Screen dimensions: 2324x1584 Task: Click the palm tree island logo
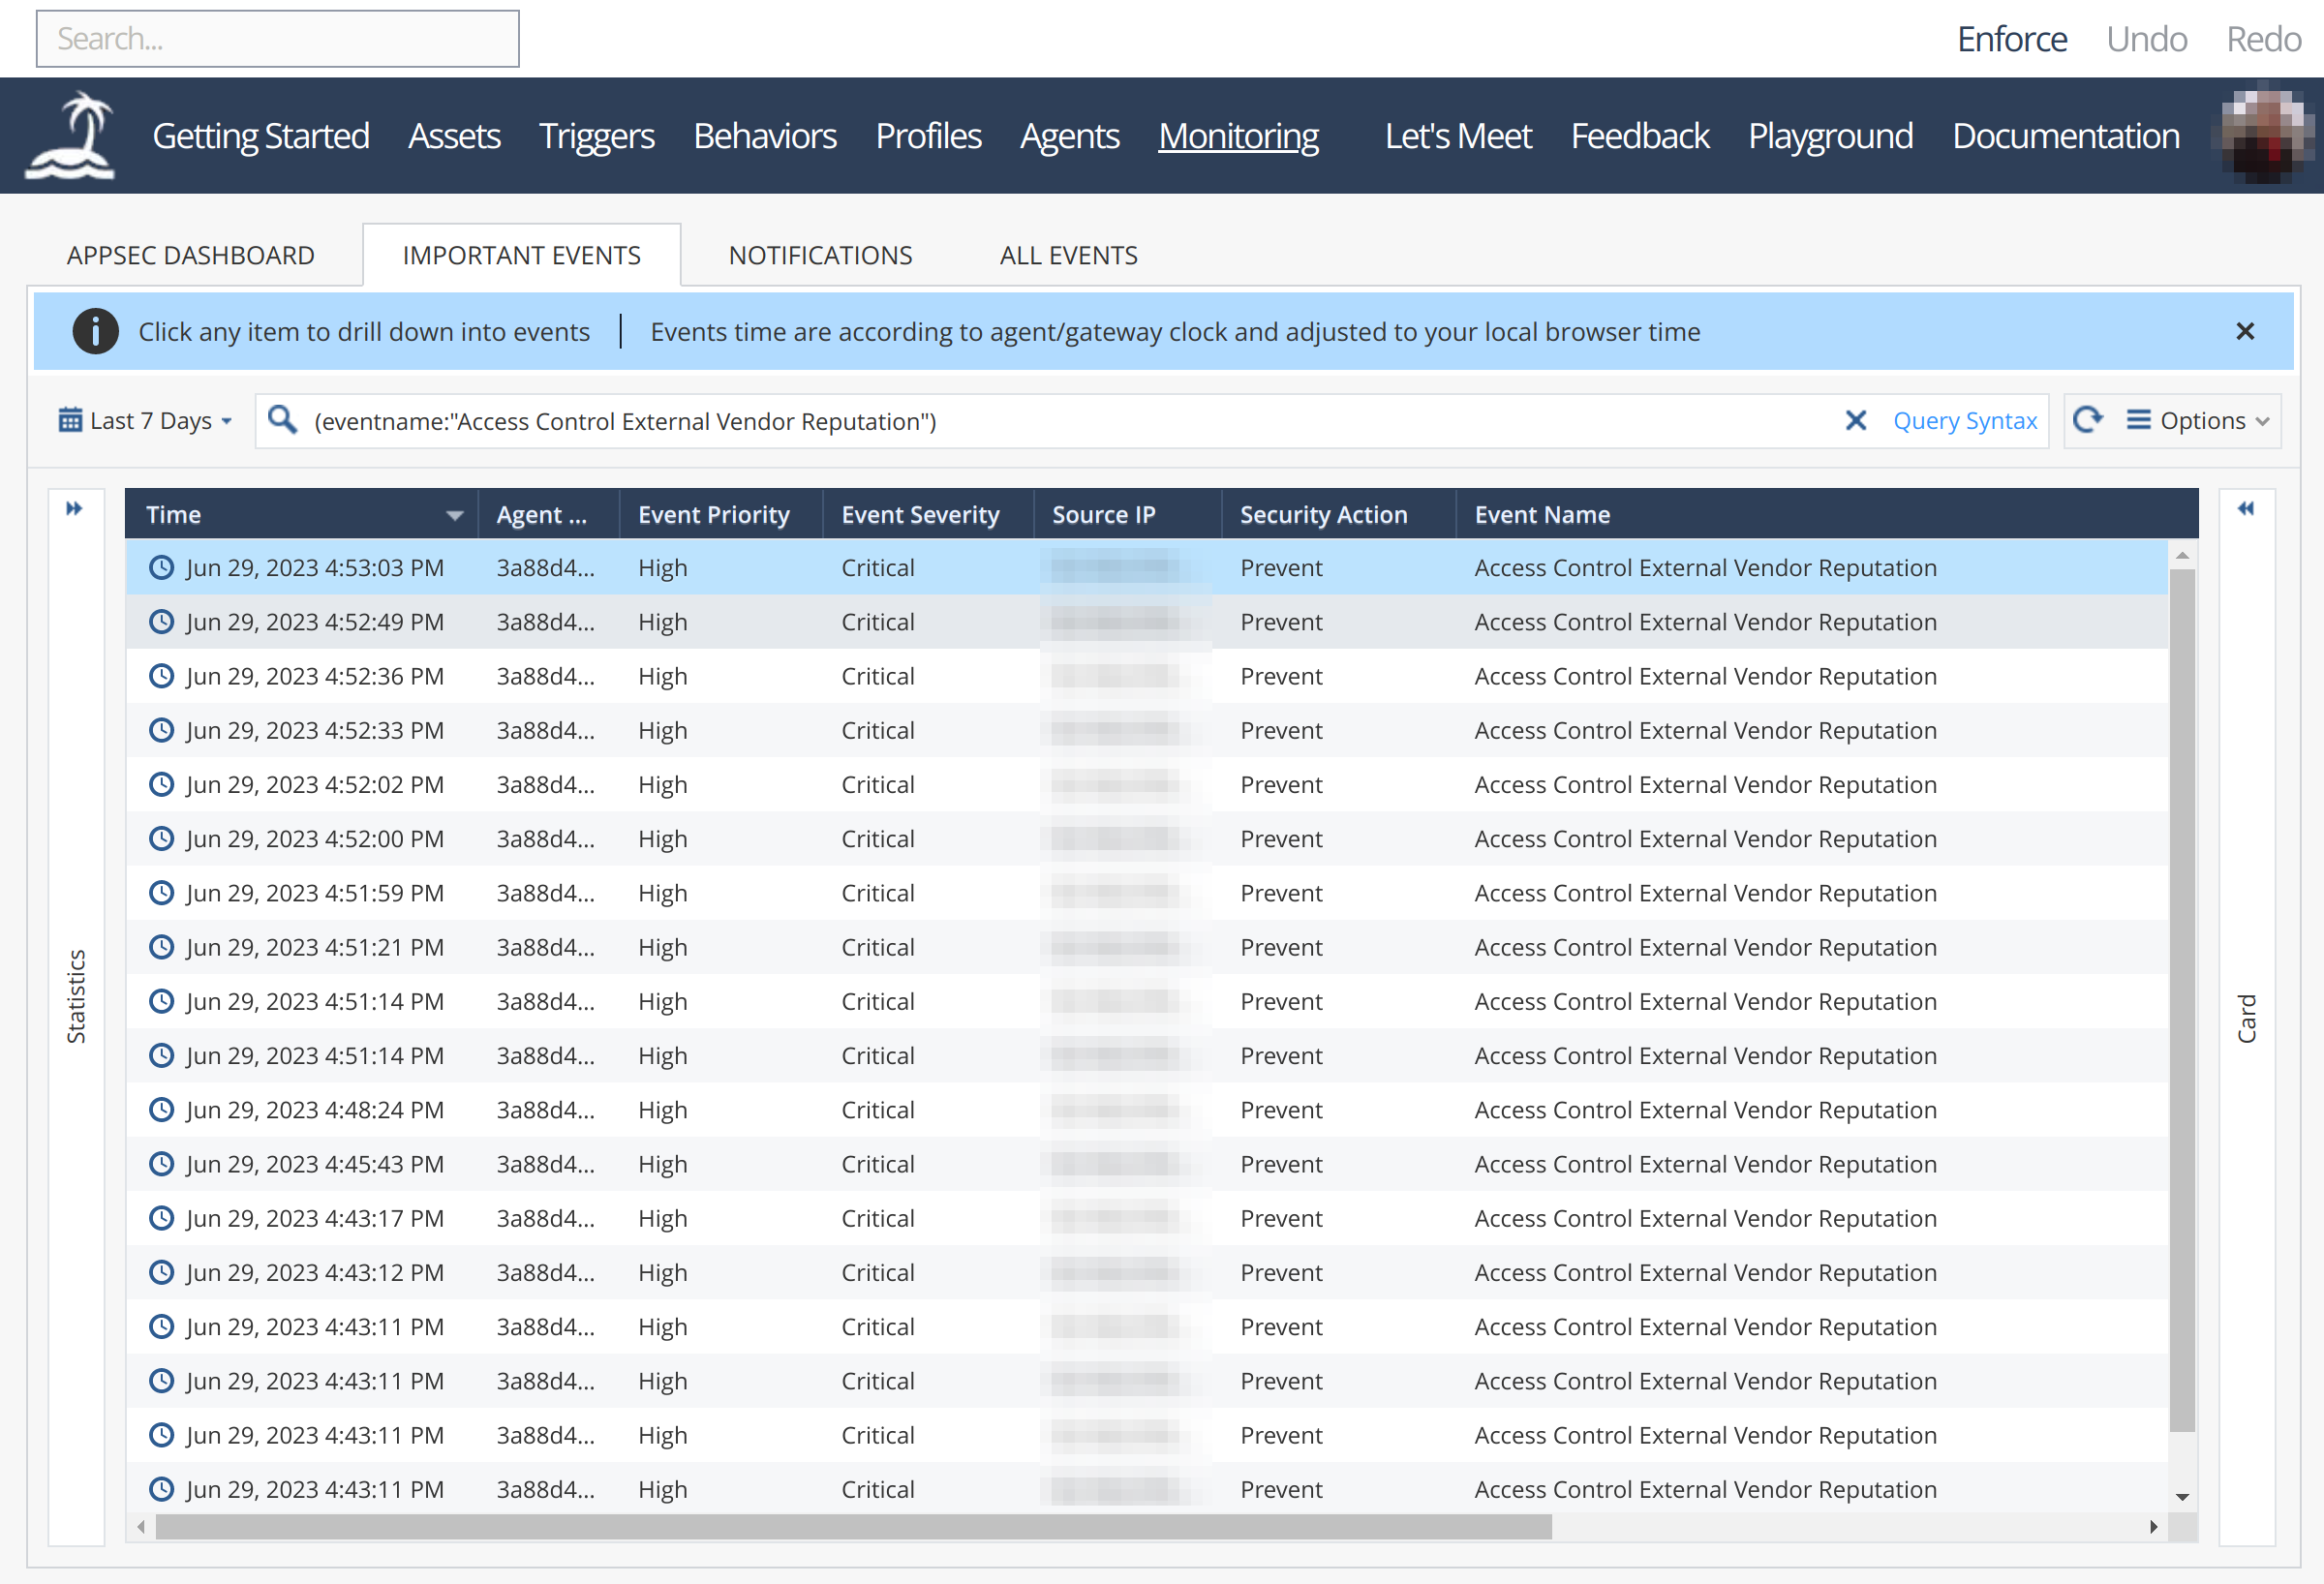(x=70, y=135)
